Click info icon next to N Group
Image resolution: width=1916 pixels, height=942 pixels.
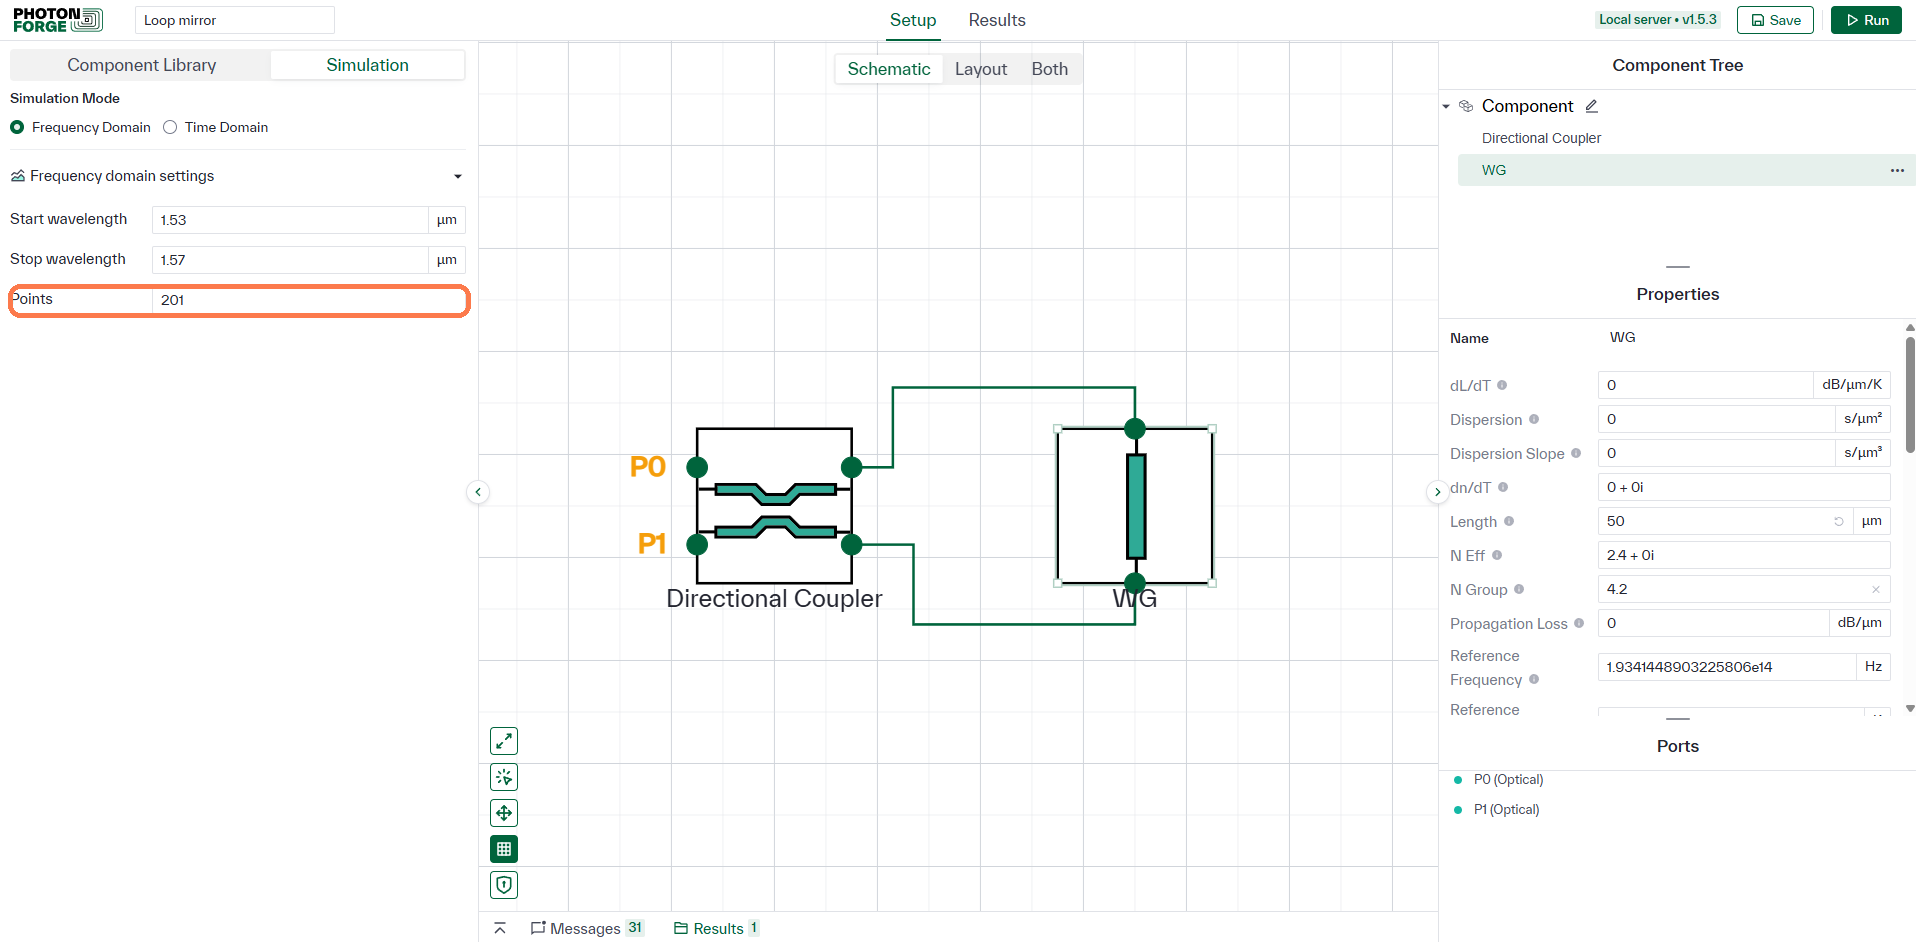point(1519,589)
